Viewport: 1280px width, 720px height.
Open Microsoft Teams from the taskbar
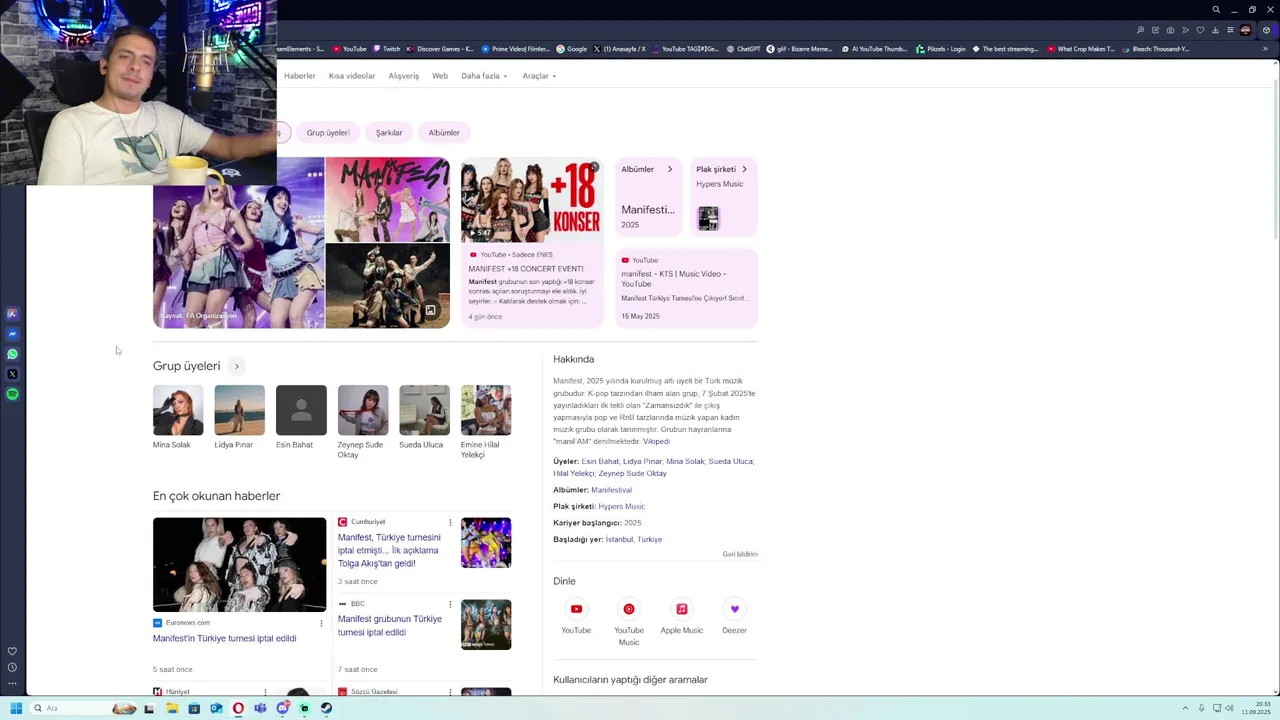click(260, 708)
